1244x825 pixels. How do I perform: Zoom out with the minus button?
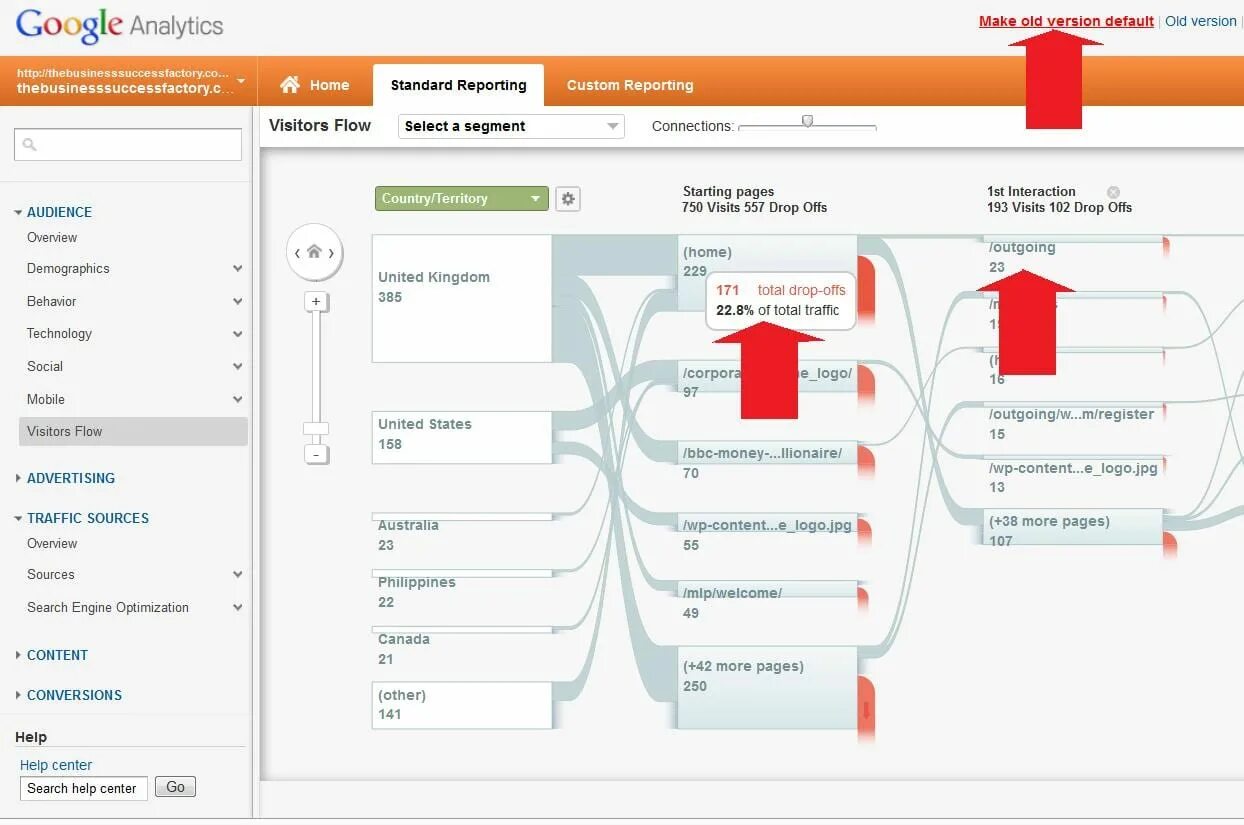pos(316,455)
